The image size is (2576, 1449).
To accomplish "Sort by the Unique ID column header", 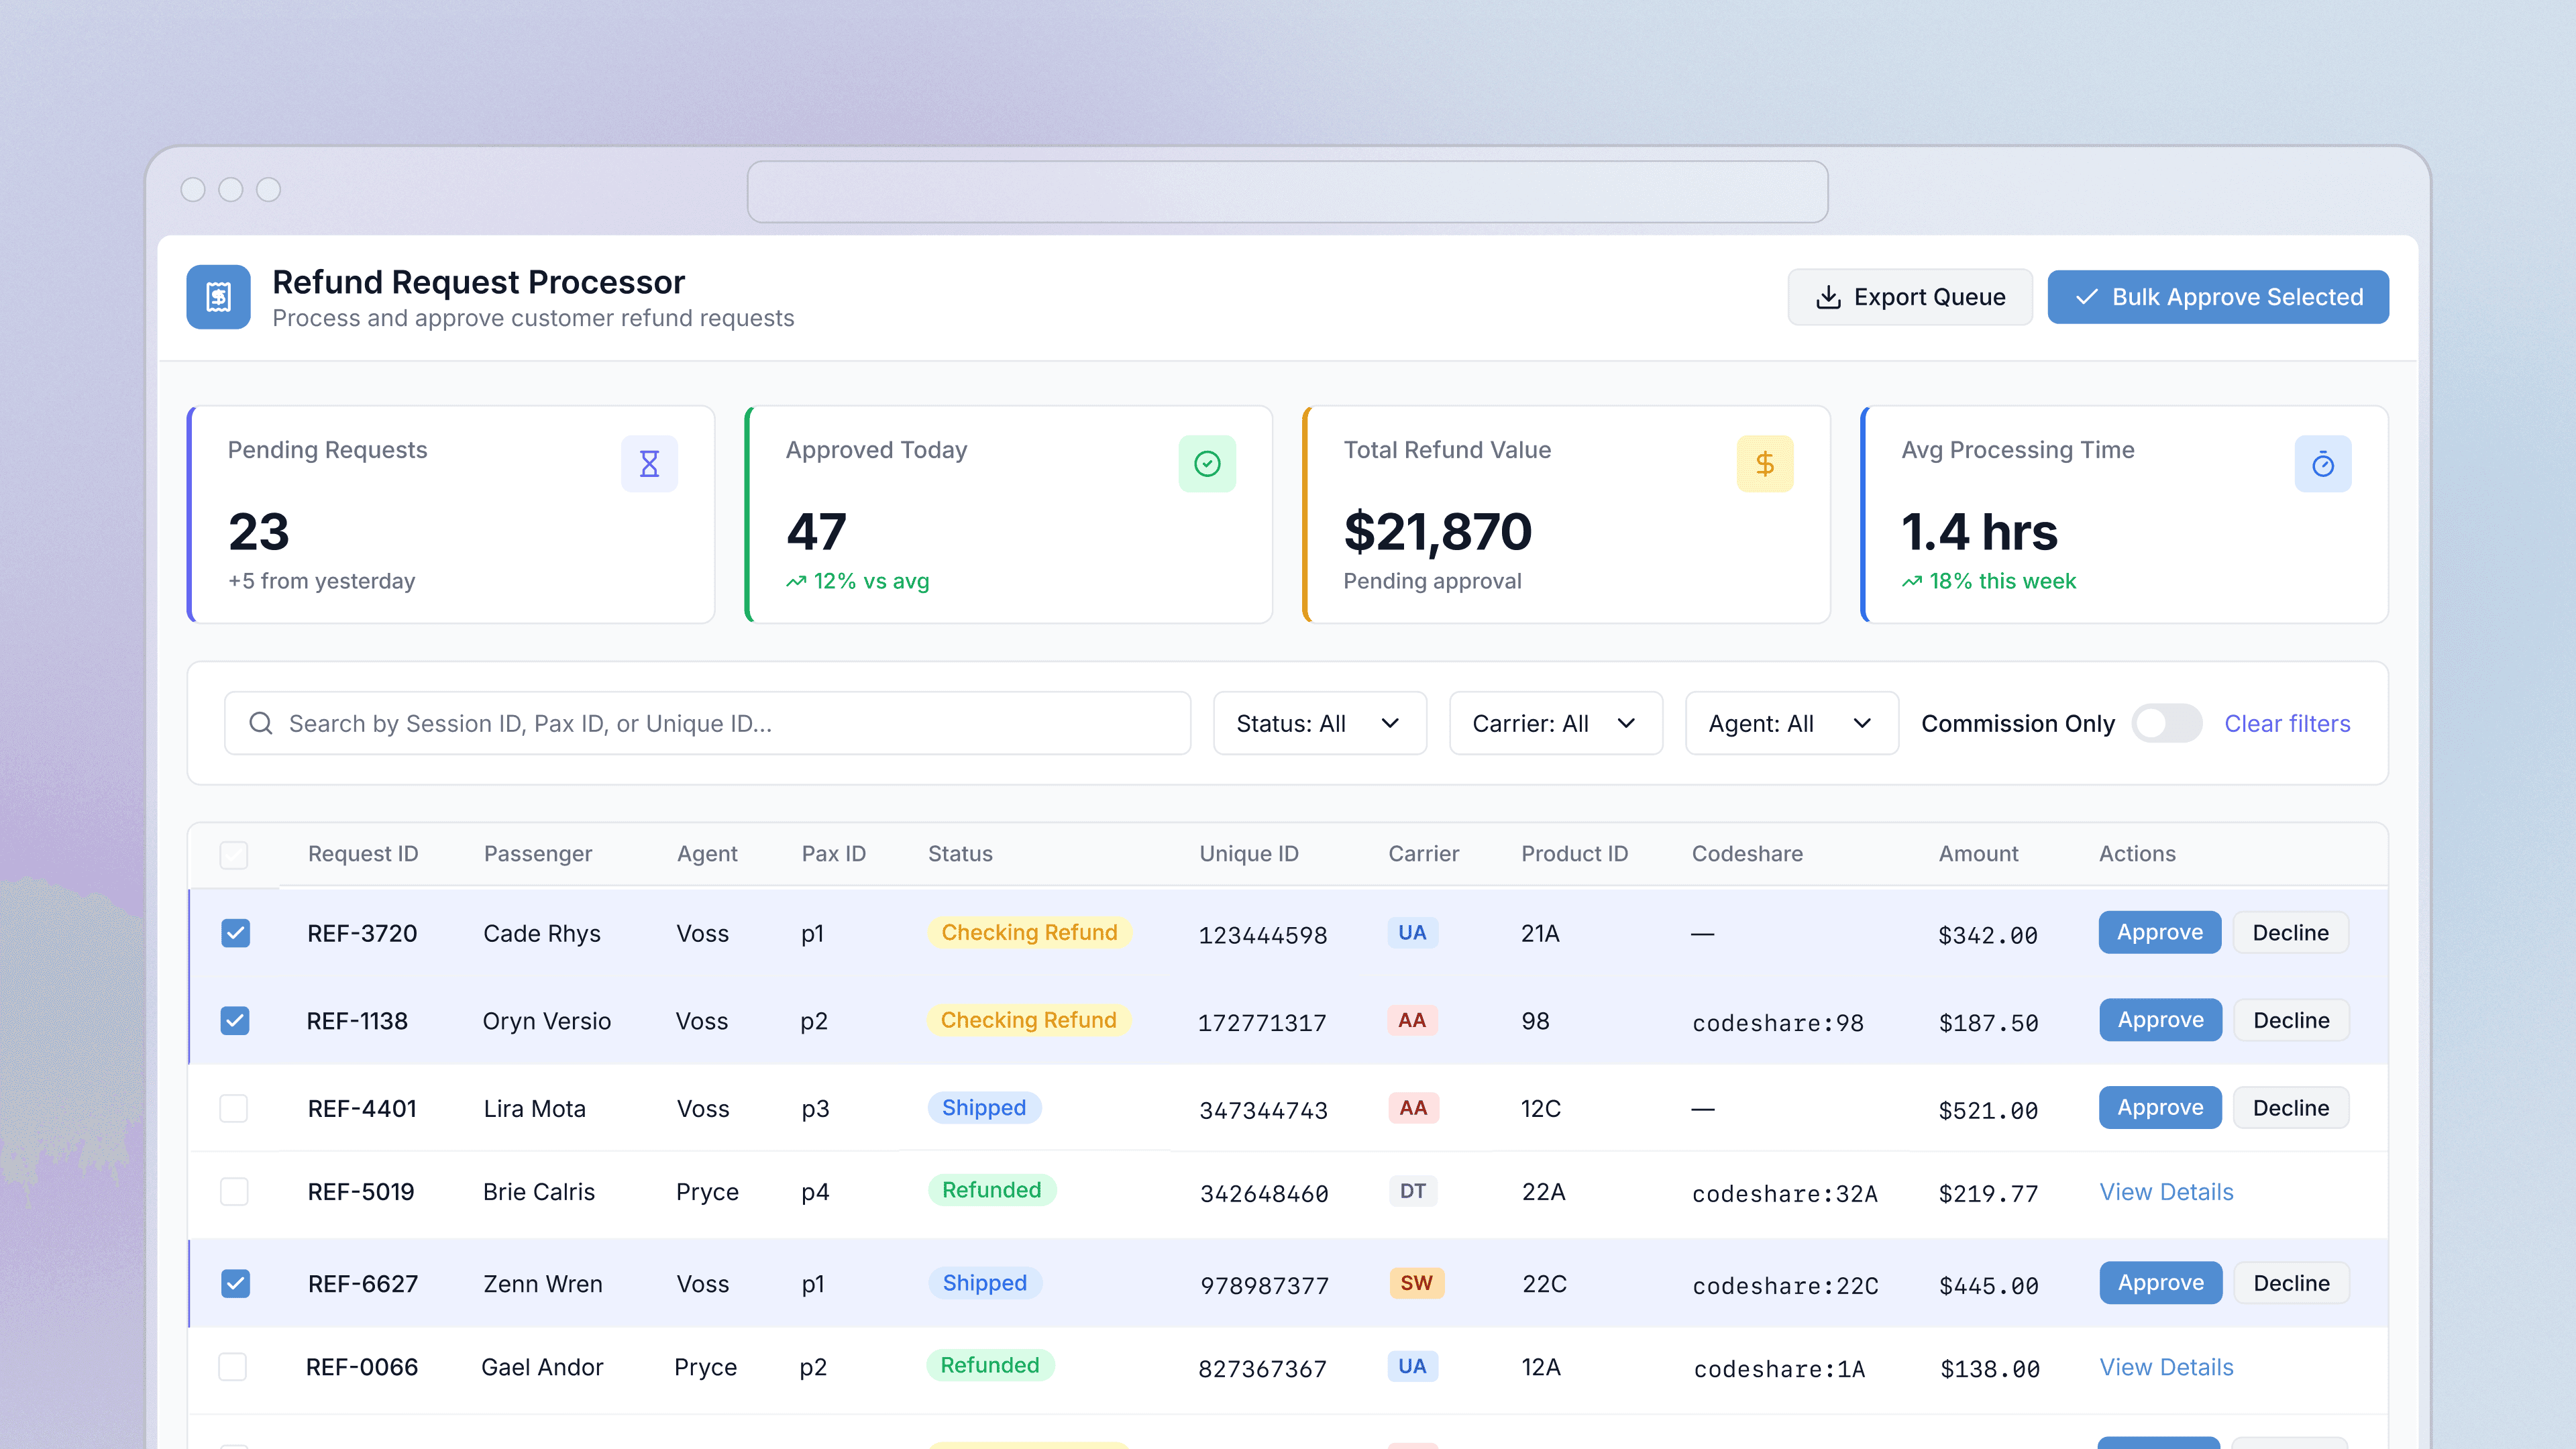I will [x=1249, y=854].
